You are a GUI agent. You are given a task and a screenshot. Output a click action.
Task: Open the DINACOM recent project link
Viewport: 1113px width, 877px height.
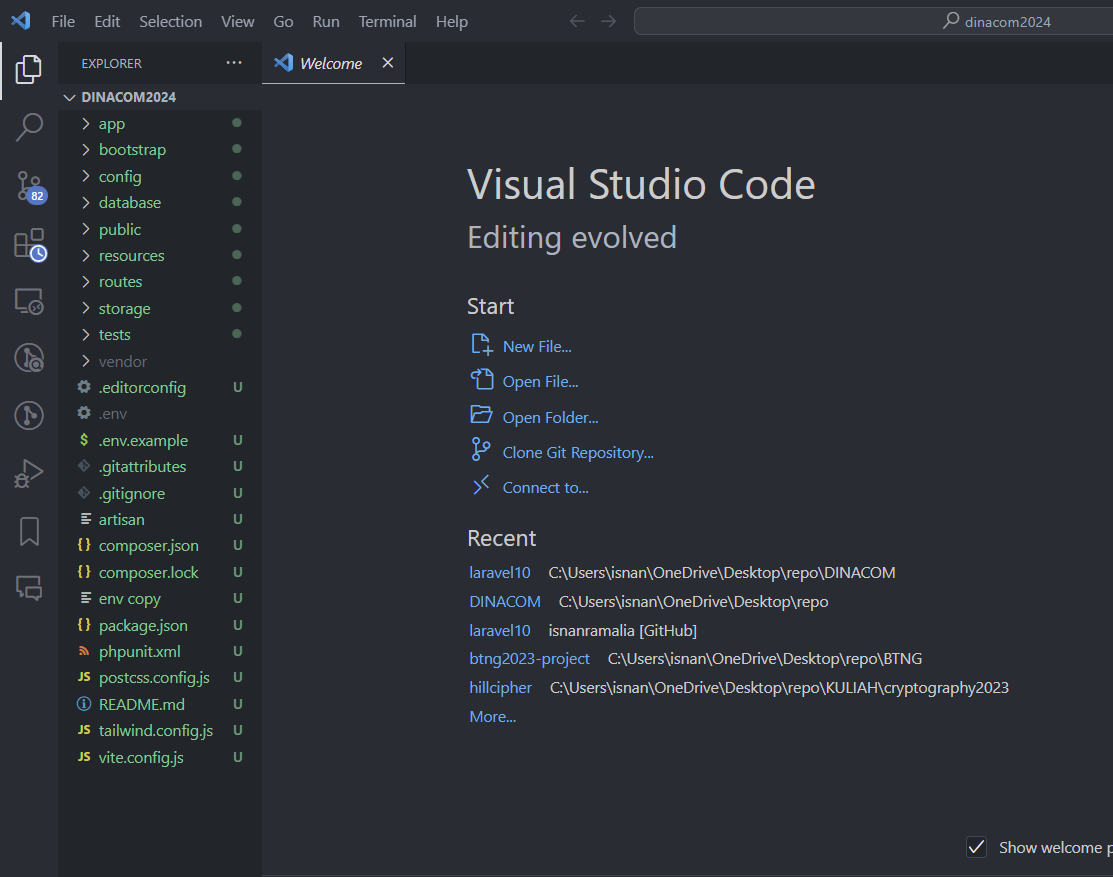(x=504, y=601)
